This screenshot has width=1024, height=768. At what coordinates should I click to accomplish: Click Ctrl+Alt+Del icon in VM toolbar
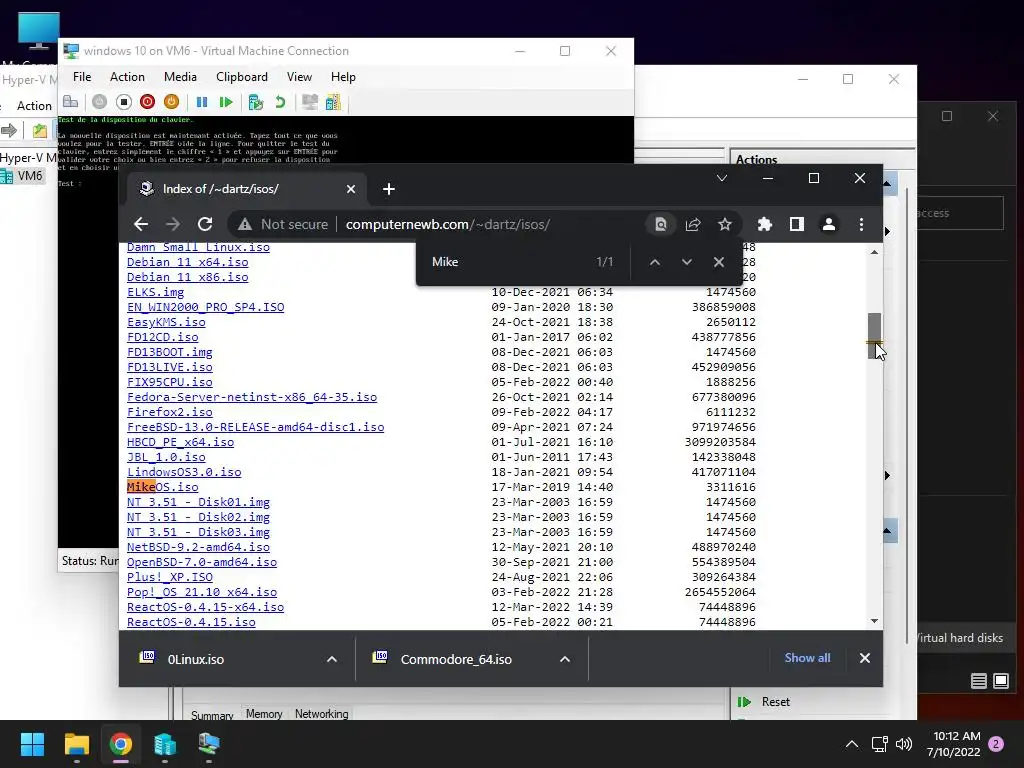tap(71, 102)
